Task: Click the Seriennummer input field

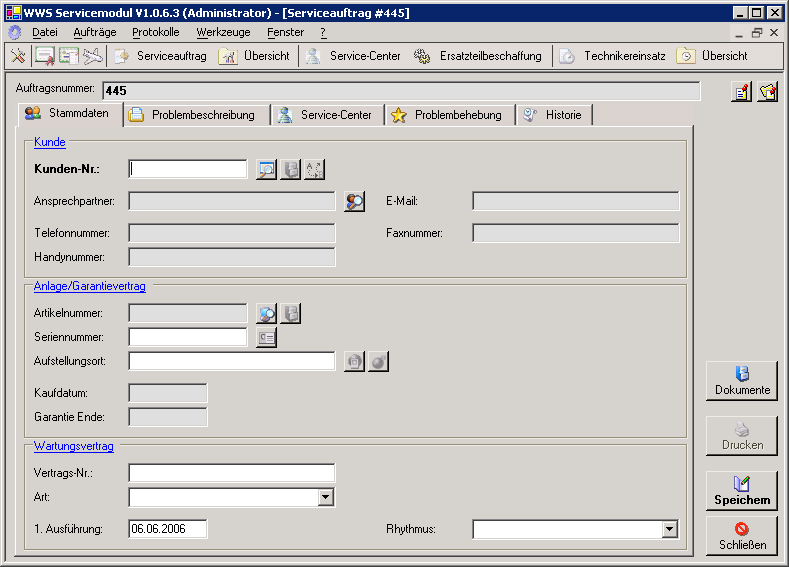Action: (x=188, y=337)
